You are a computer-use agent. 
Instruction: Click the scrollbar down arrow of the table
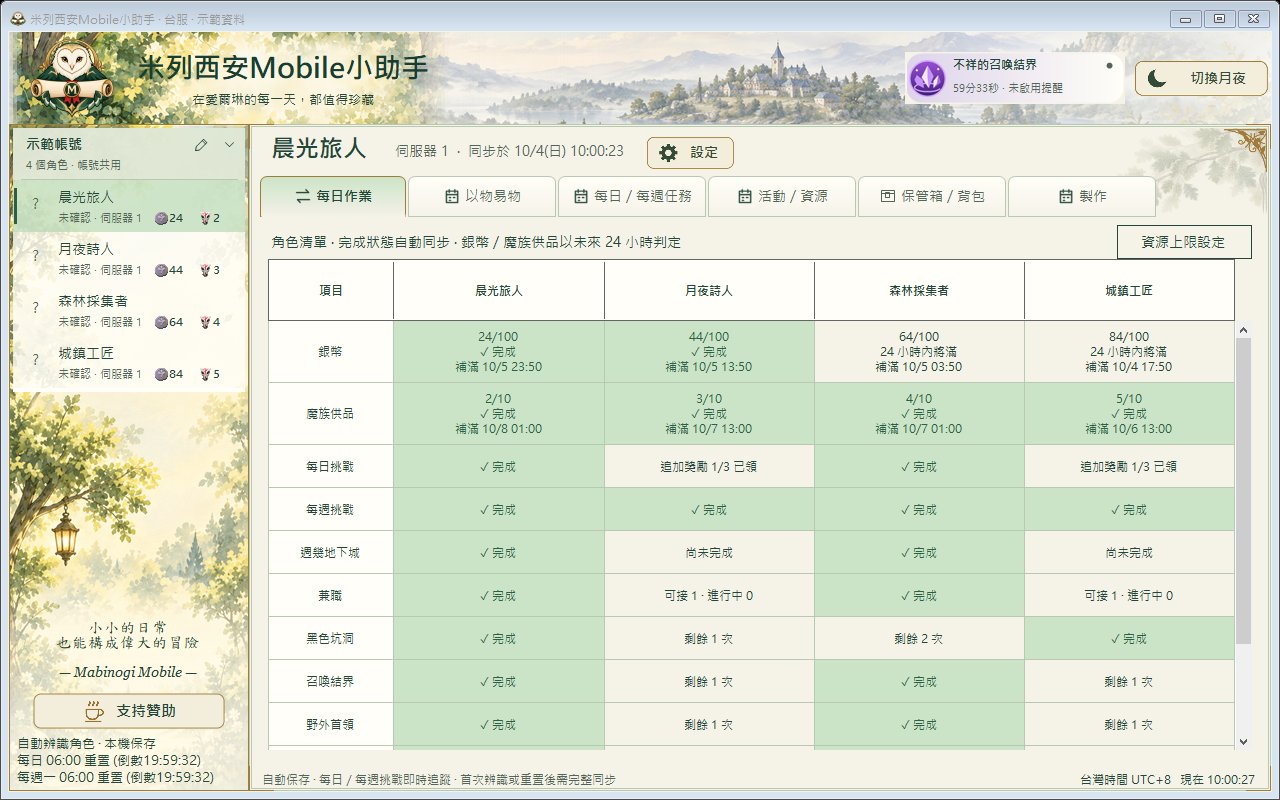(1243, 742)
